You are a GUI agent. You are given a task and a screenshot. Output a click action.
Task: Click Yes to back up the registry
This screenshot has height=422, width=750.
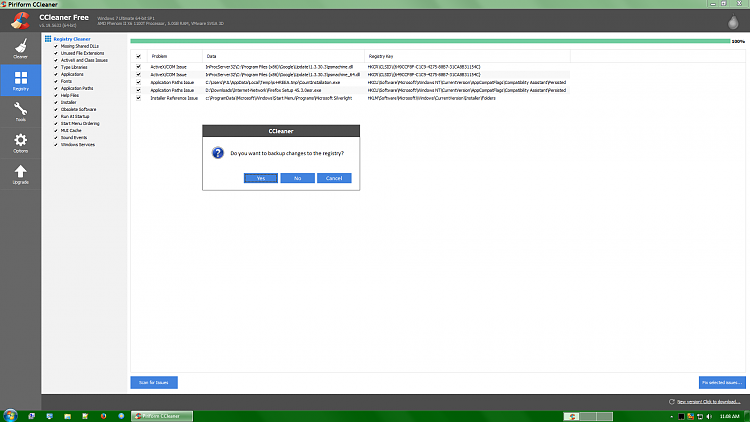261,178
